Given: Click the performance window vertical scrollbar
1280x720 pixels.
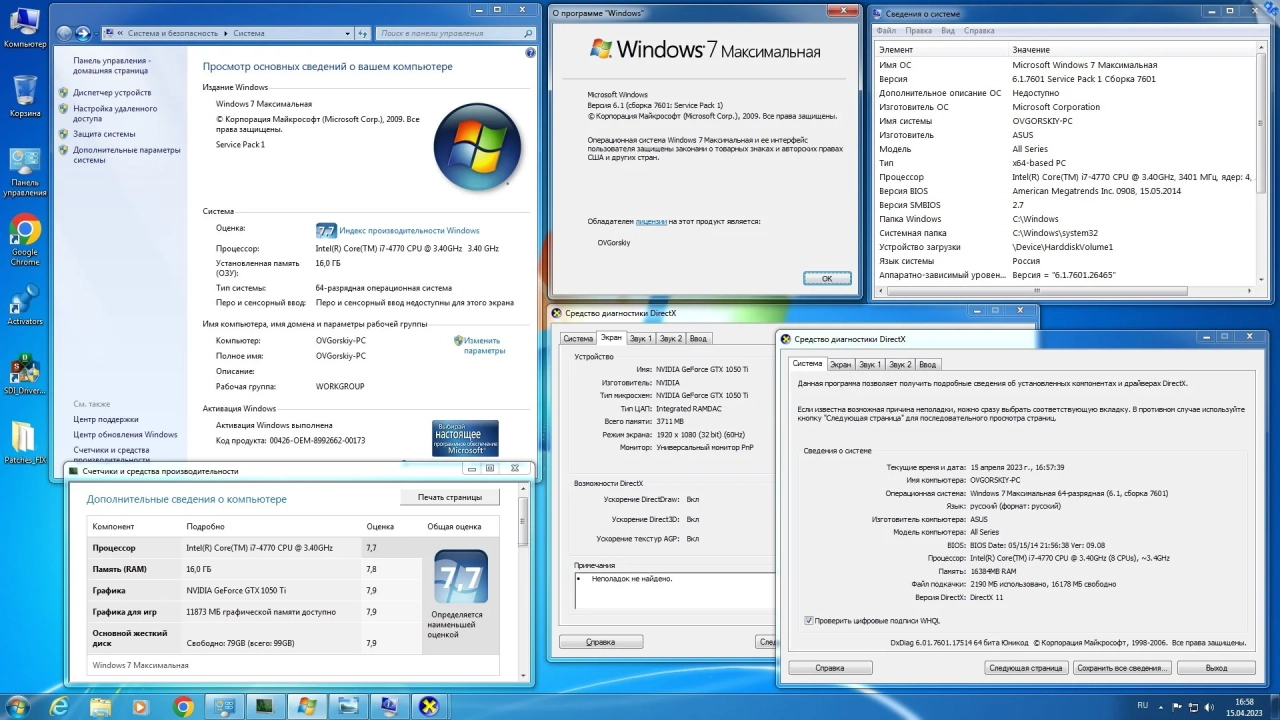Looking at the screenshot, I should pyautogui.click(x=523, y=583).
